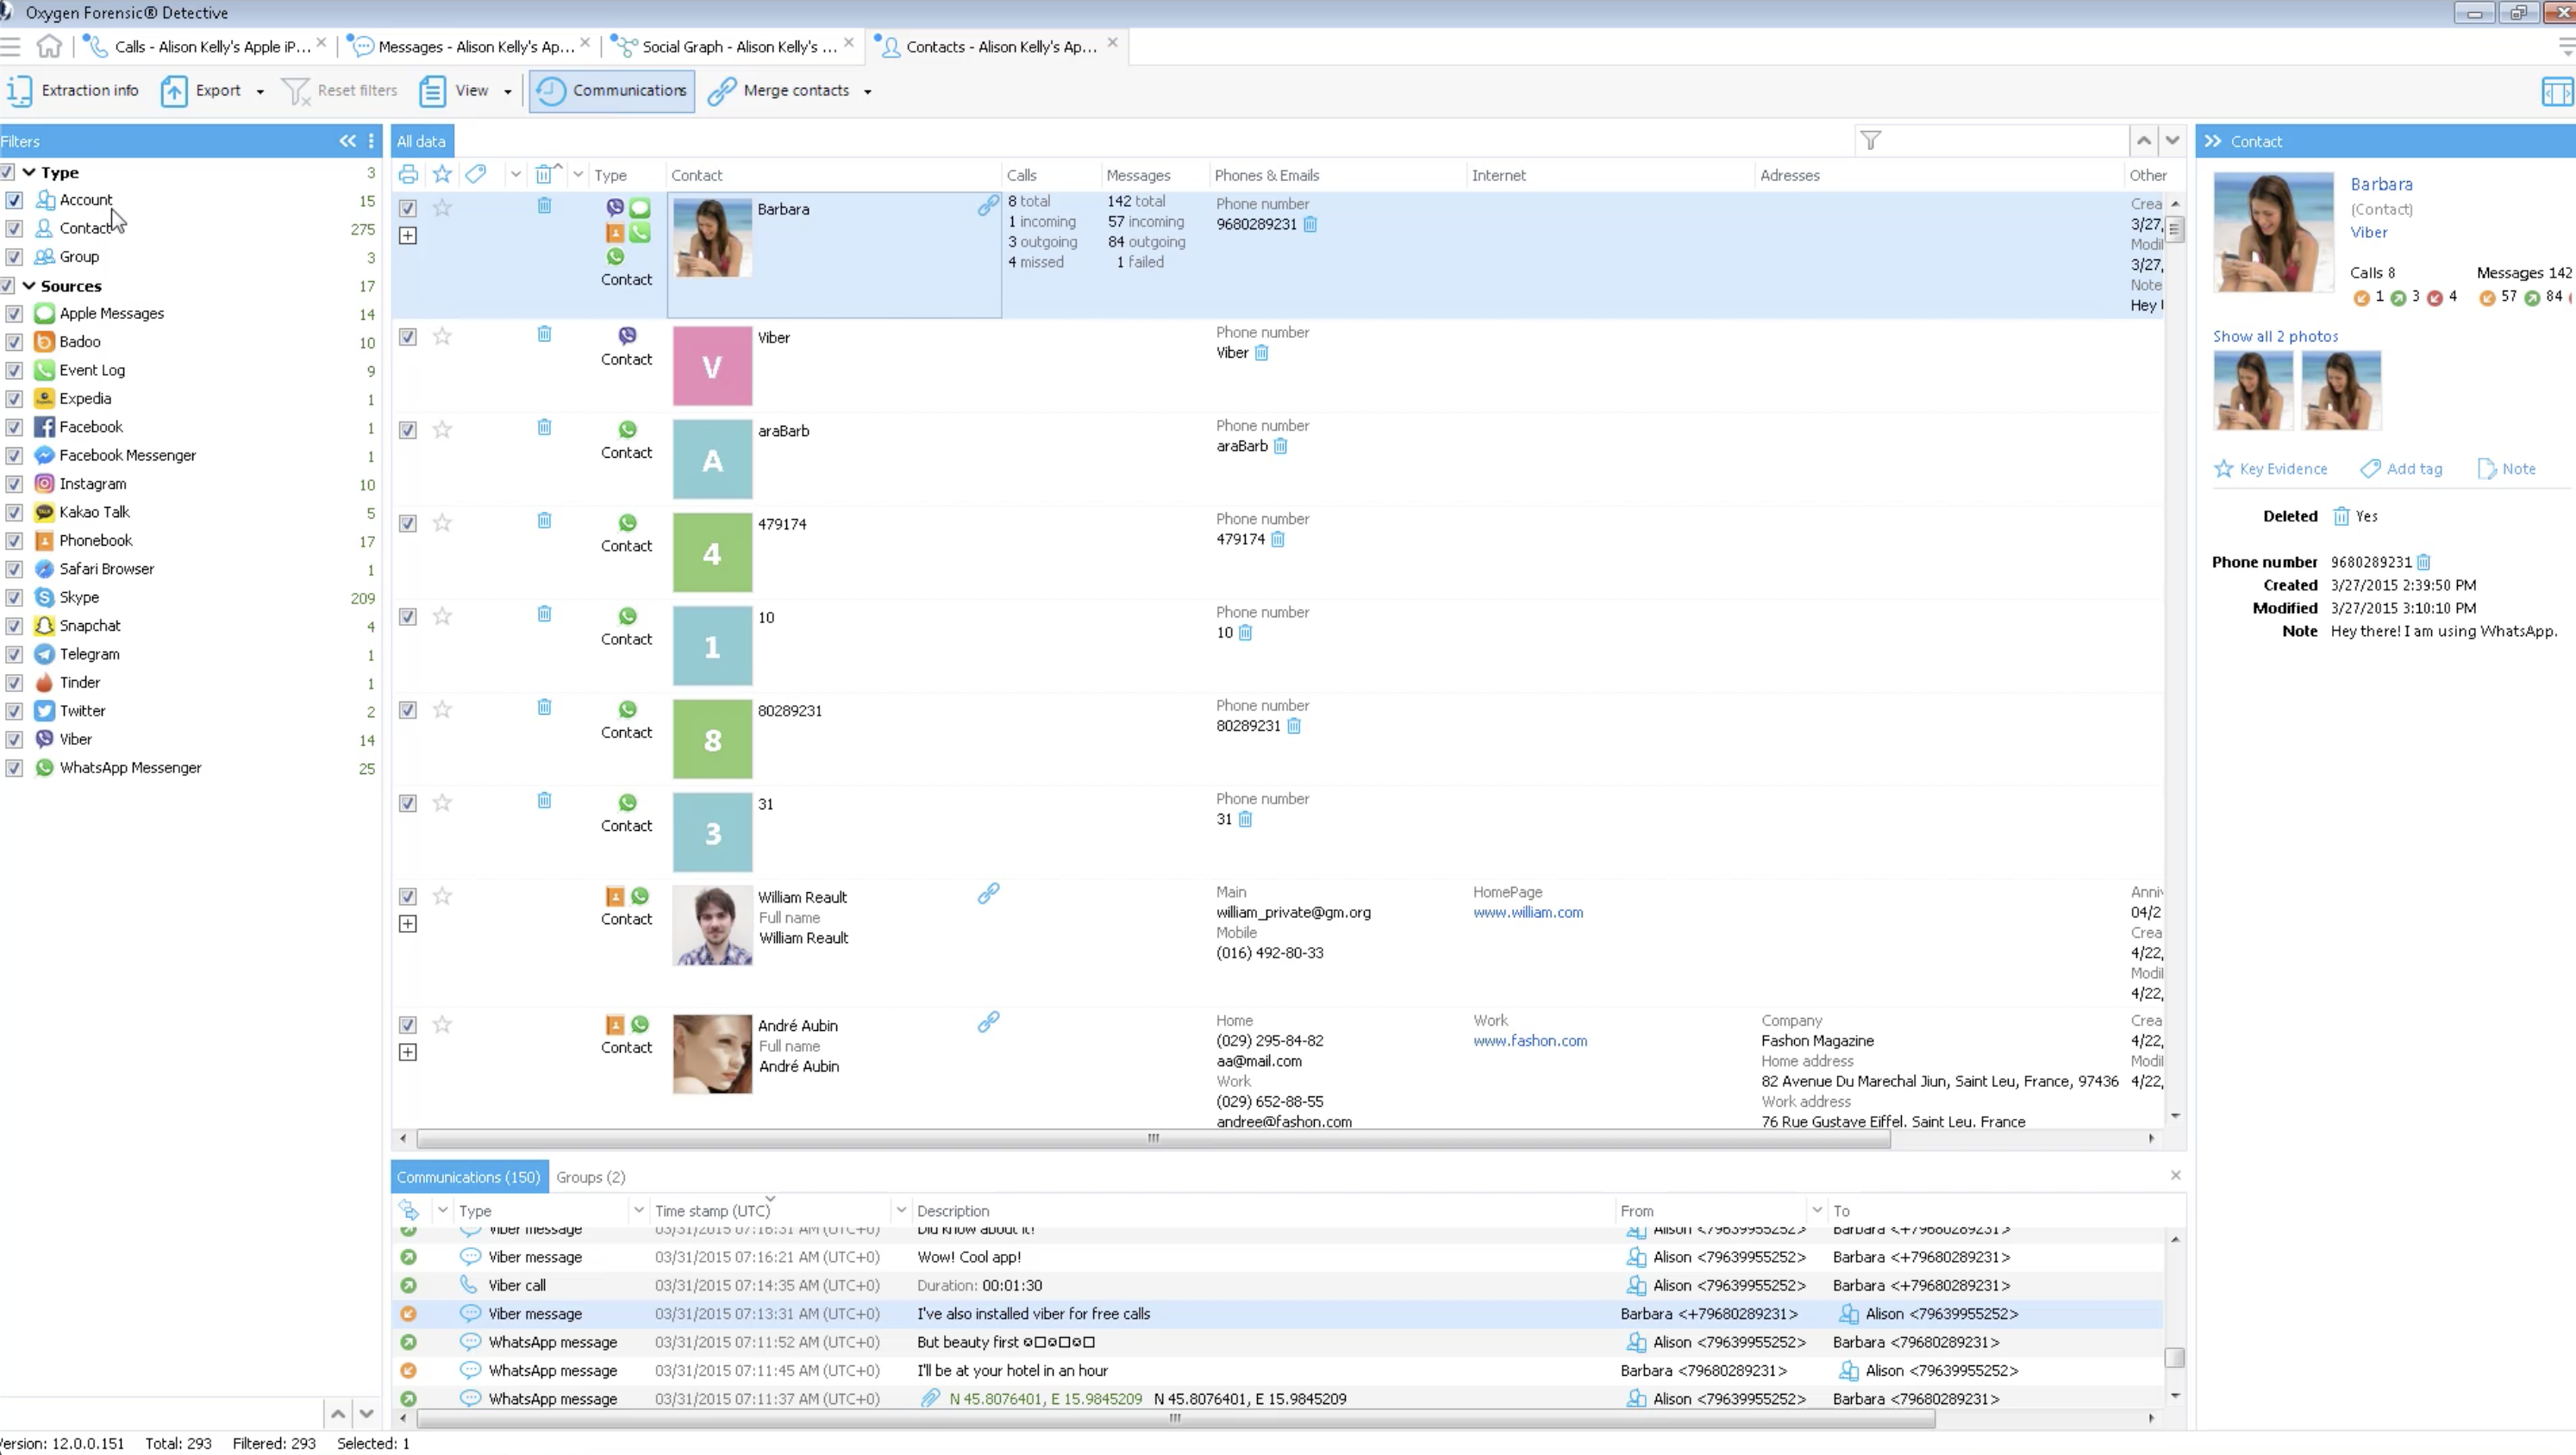Uncheck the WhatsApp Messenger source filter
The image size is (2576, 1455).
(14, 768)
